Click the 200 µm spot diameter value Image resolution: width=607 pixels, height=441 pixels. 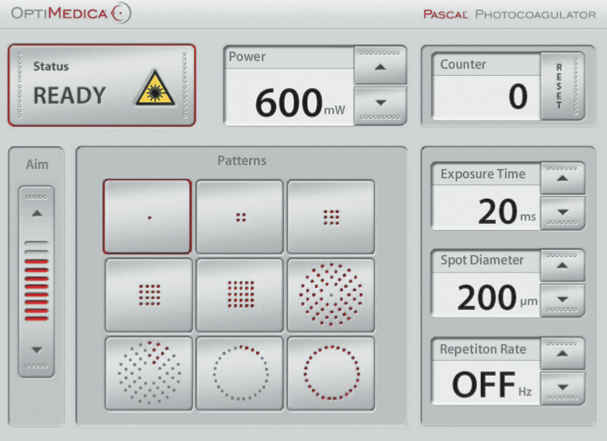click(x=497, y=298)
